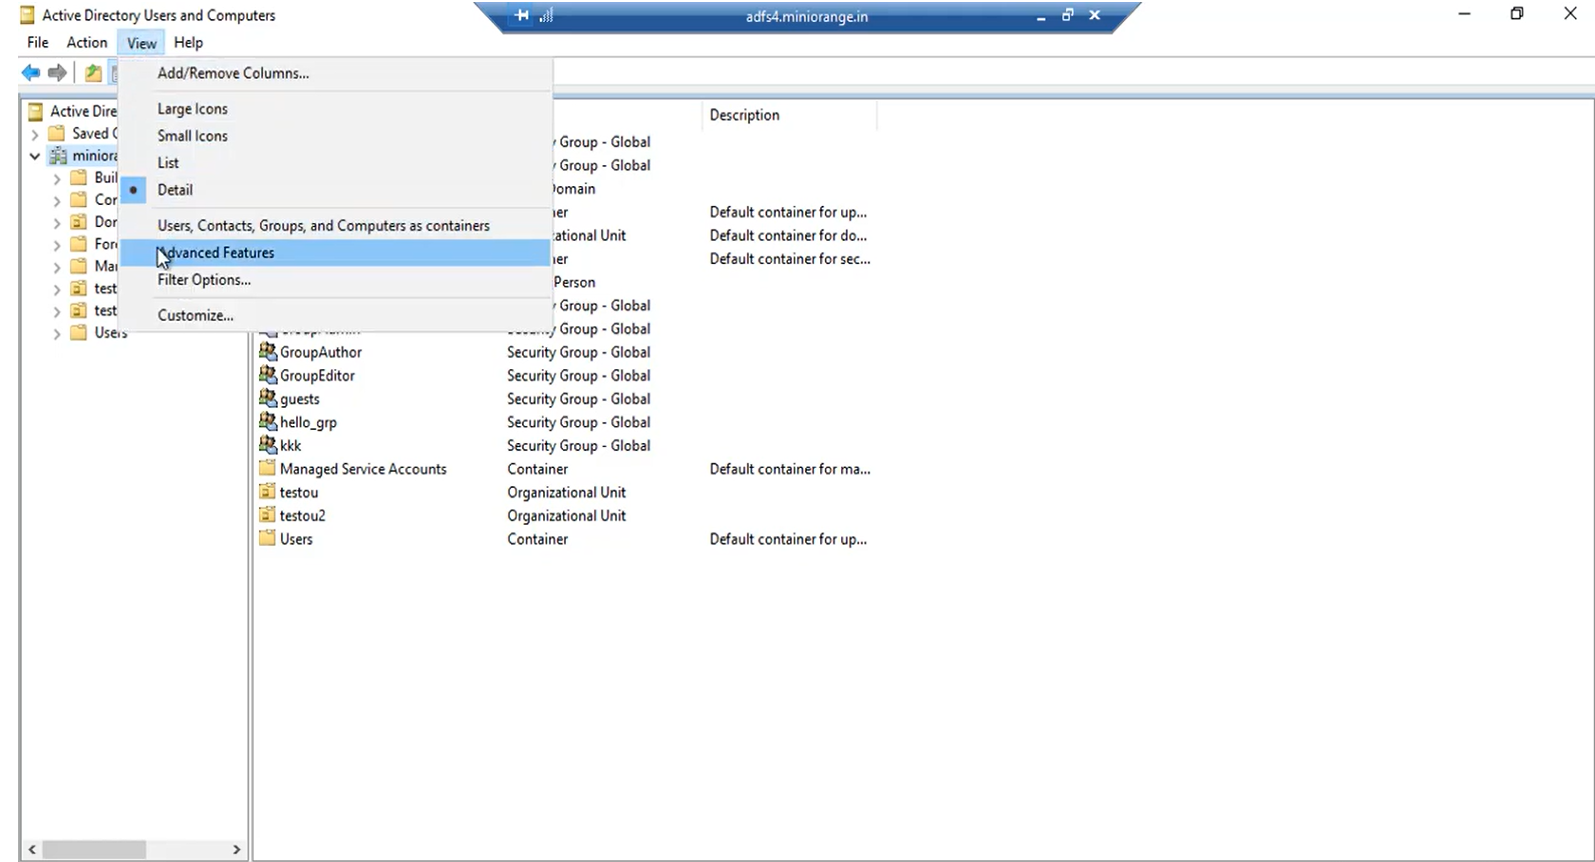
Task: Expand the Builtin tree node
Action: coord(57,178)
